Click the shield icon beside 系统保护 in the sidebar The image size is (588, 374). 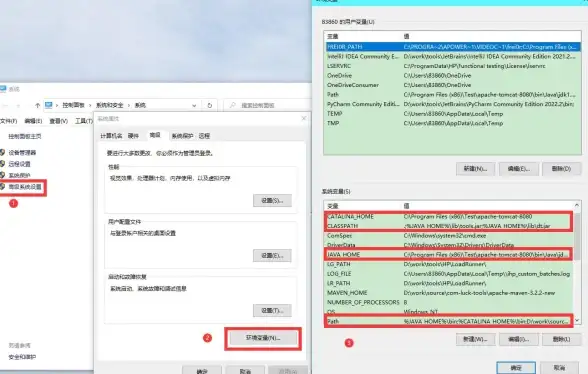point(3,175)
